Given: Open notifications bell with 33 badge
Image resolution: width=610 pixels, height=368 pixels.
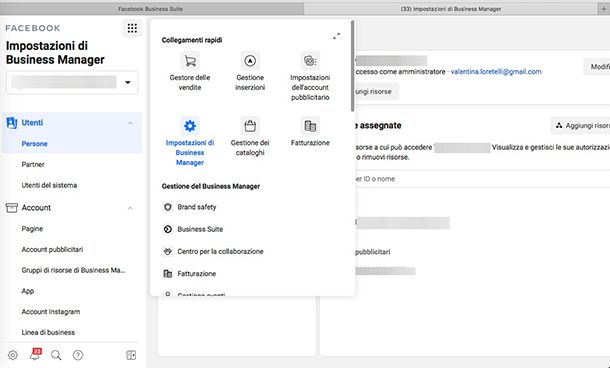Looking at the screenshot, I should 35,354.
